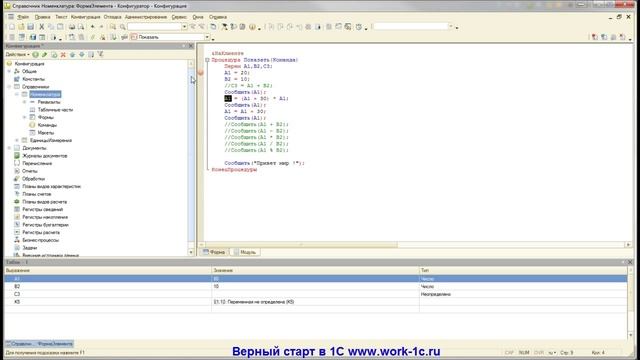Click the Cut scissors toolbar icon
Viewport: 640px width, 360px height.
[x=41, y=27]
